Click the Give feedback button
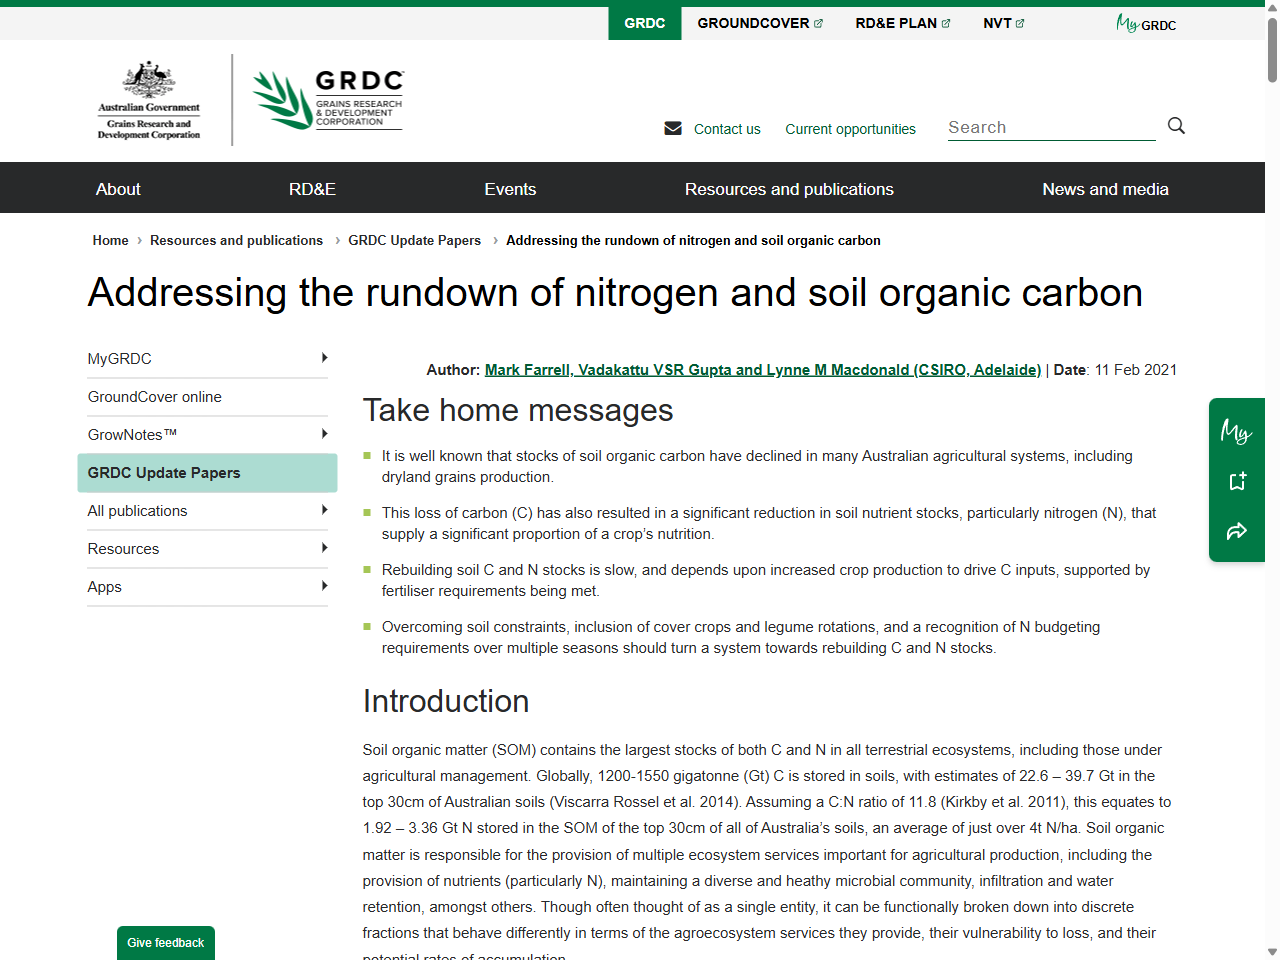Screen dimensions: 1280x960 (165, 943)
